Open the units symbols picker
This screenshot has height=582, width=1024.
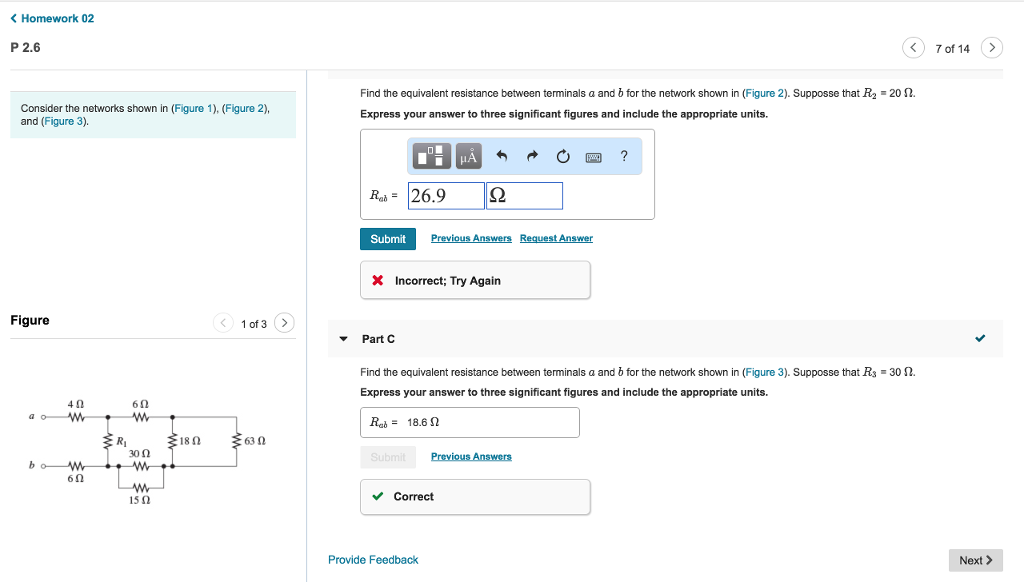pos(468,156)
